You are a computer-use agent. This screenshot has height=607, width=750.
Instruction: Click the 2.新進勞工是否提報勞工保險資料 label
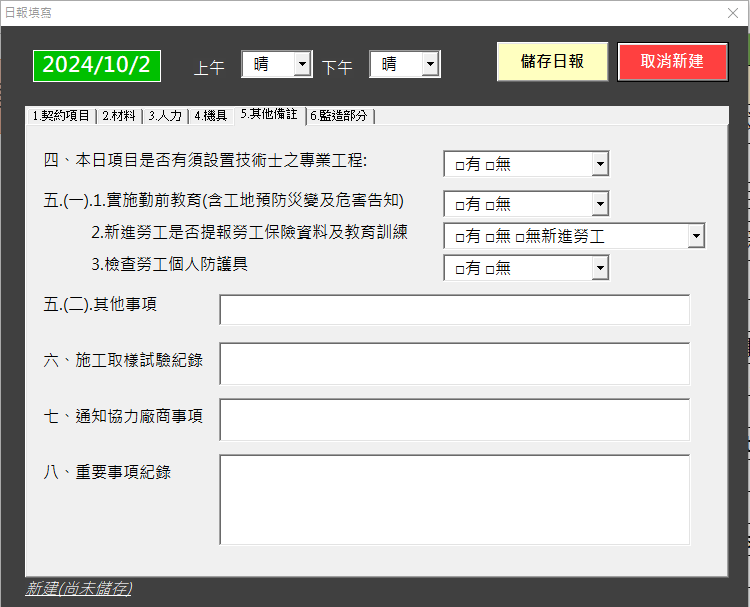(249, 232)
